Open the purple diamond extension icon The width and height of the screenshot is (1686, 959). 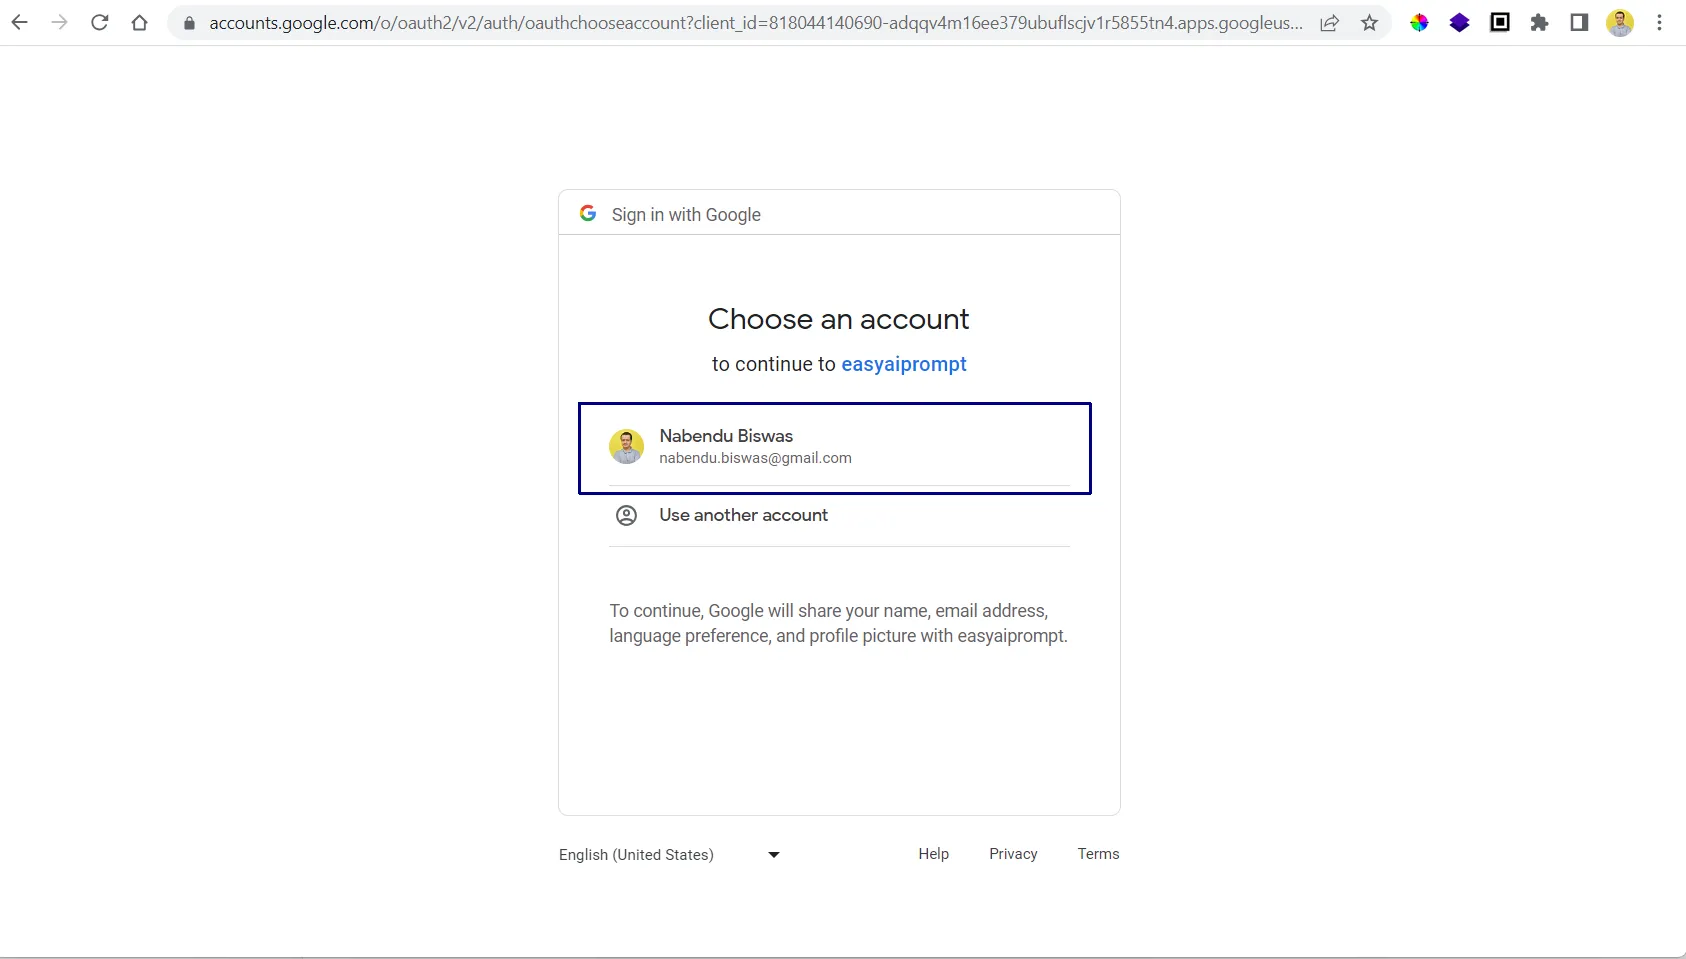point(1459,22)
